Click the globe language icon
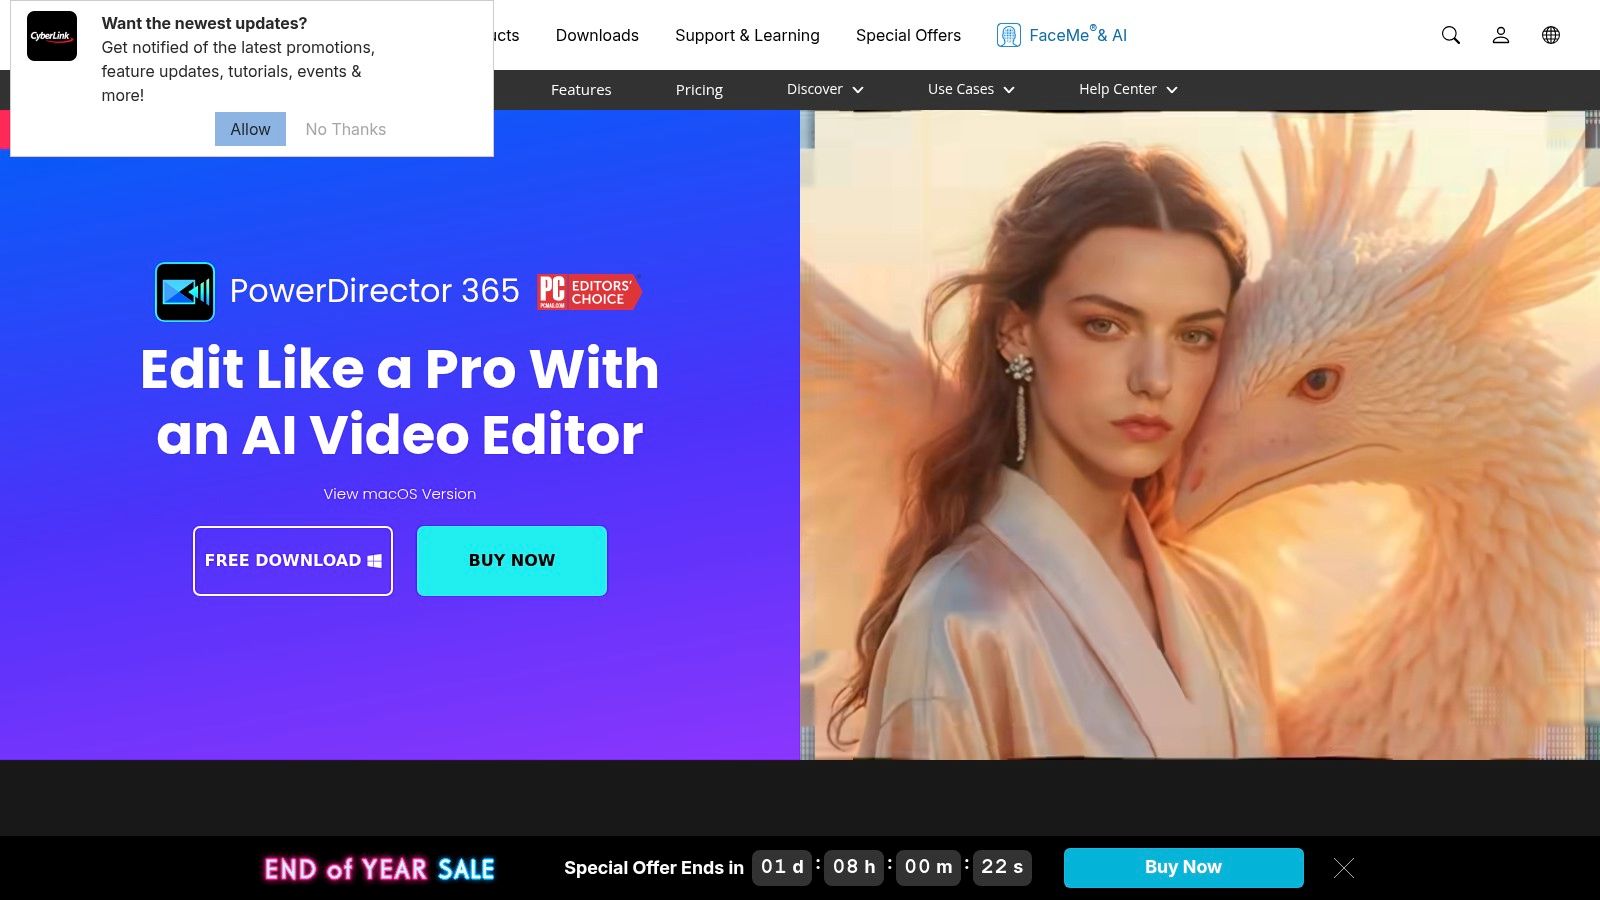1600x900 pixels. pyautogui.click(x=1550, y=35)
